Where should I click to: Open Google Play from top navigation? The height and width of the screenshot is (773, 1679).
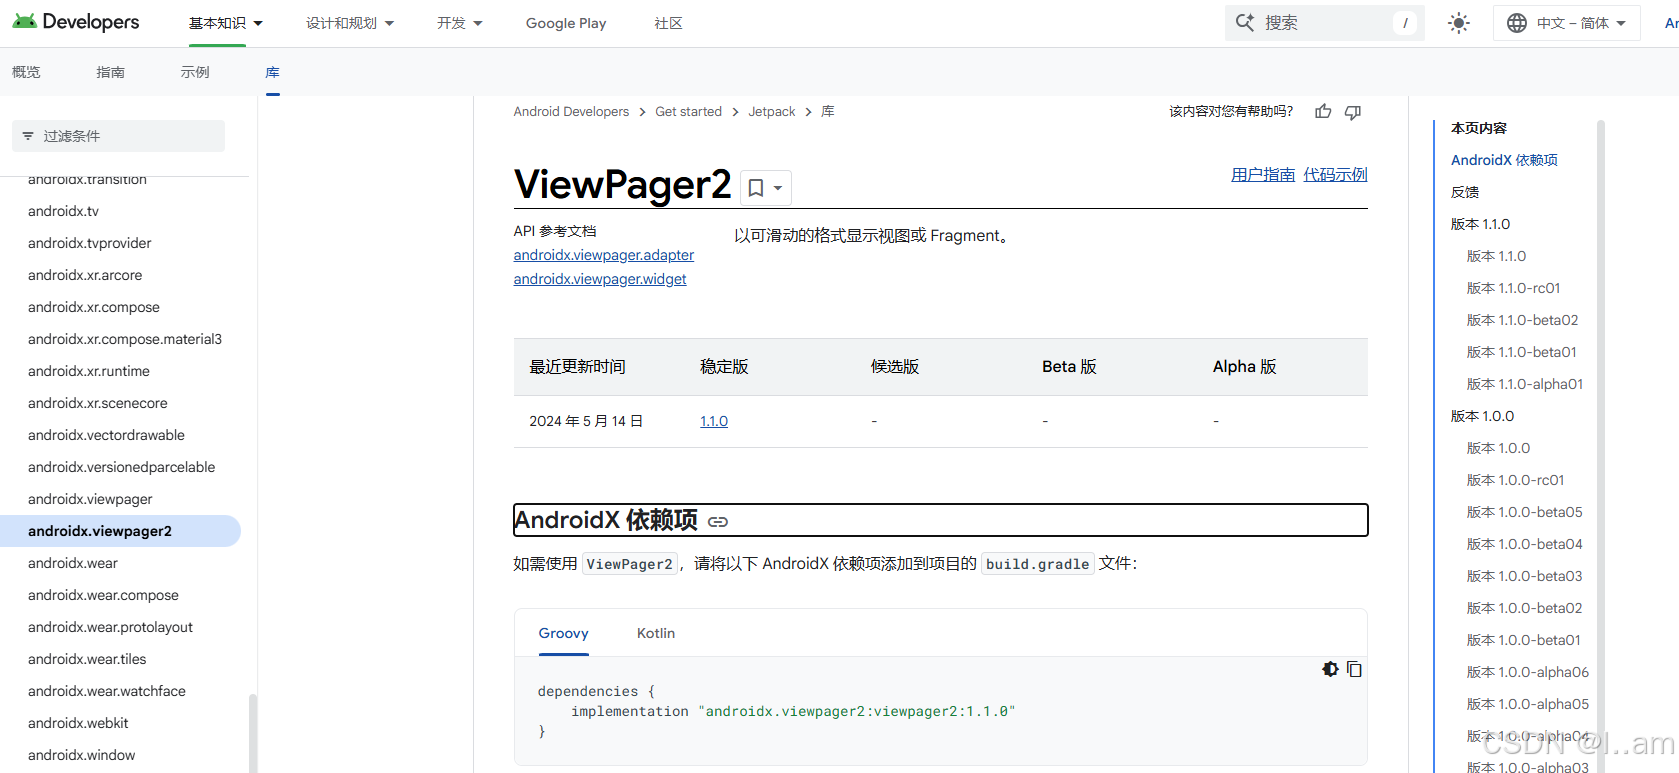click(566, 23)
